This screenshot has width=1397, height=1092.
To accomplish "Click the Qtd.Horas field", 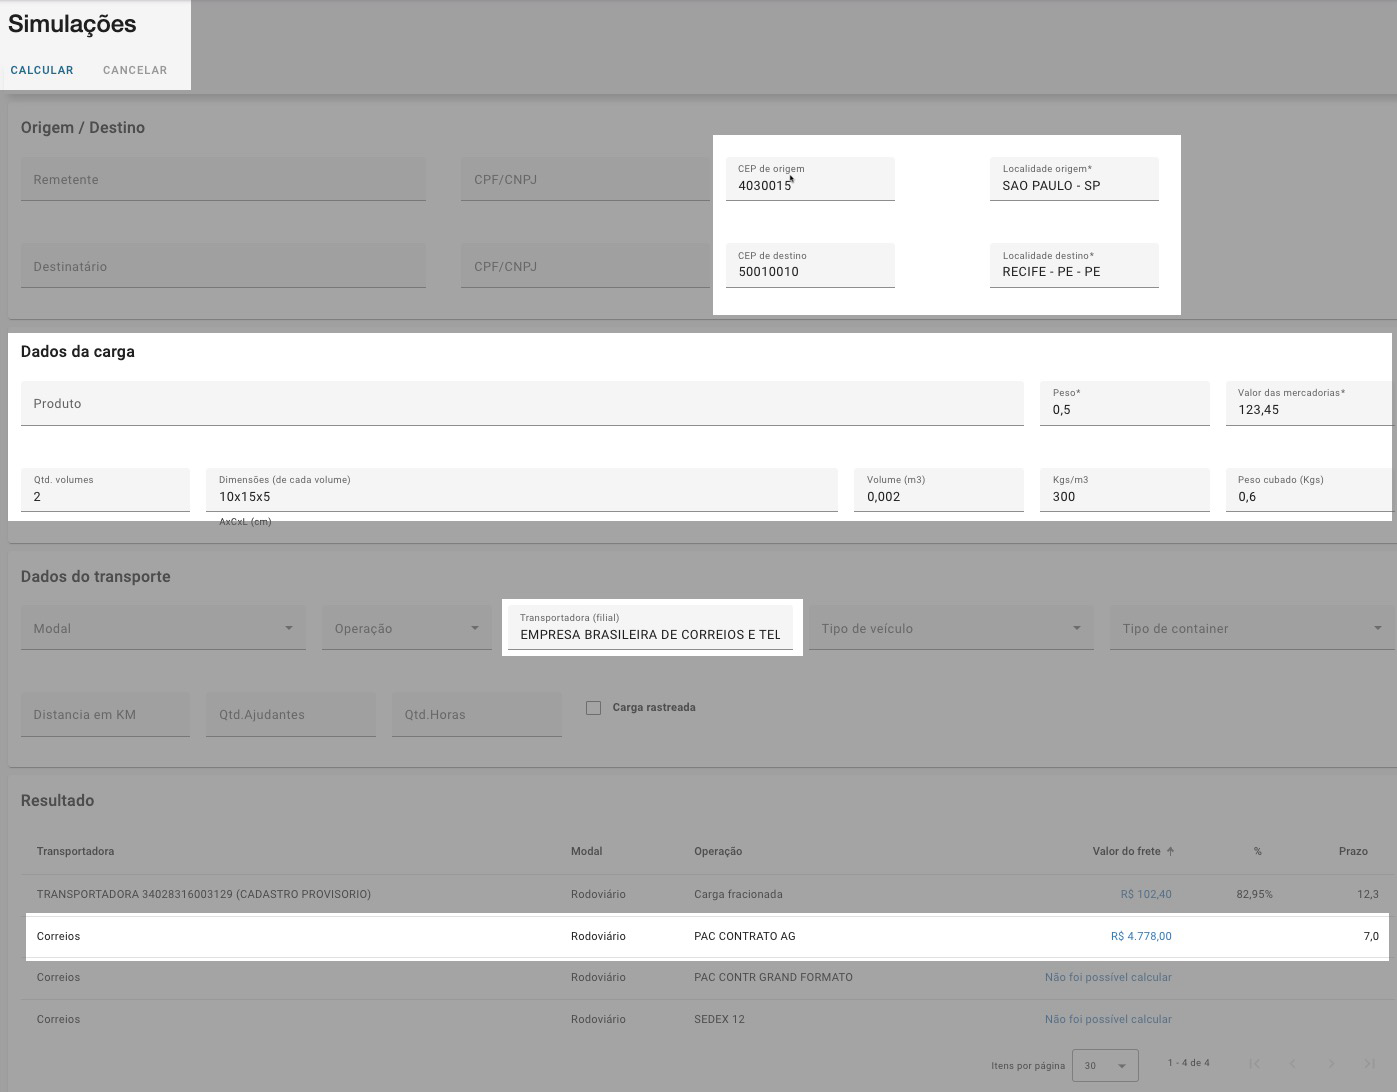I will pos(477,714).
